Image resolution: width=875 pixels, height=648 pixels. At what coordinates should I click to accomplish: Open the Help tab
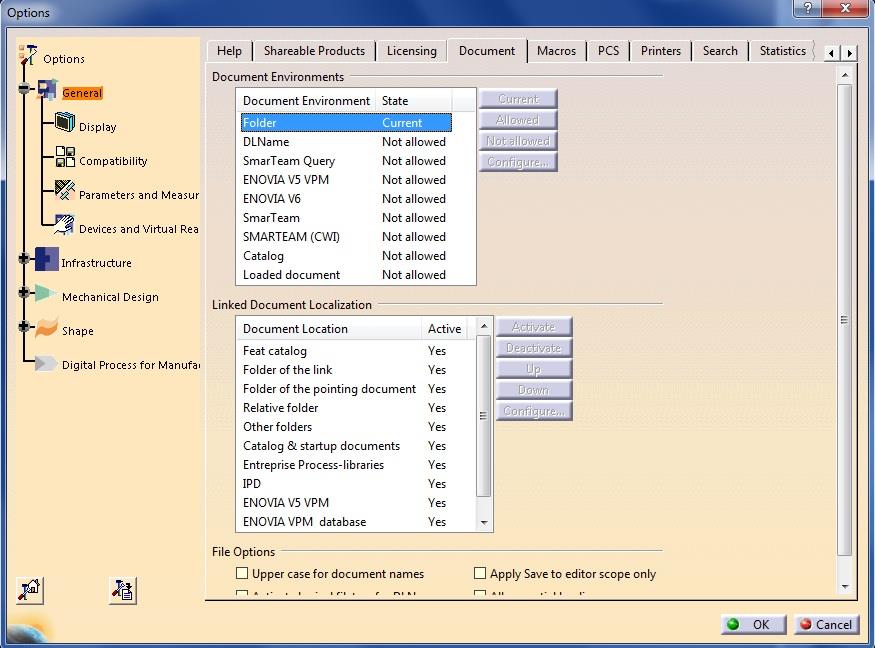229,51
